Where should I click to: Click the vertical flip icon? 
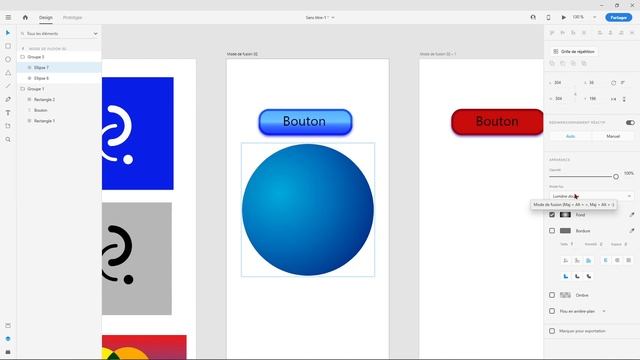[624, 99]
